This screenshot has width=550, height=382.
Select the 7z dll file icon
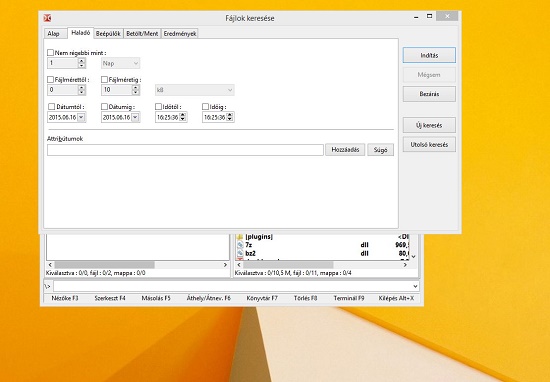click(x=240, y=245)
